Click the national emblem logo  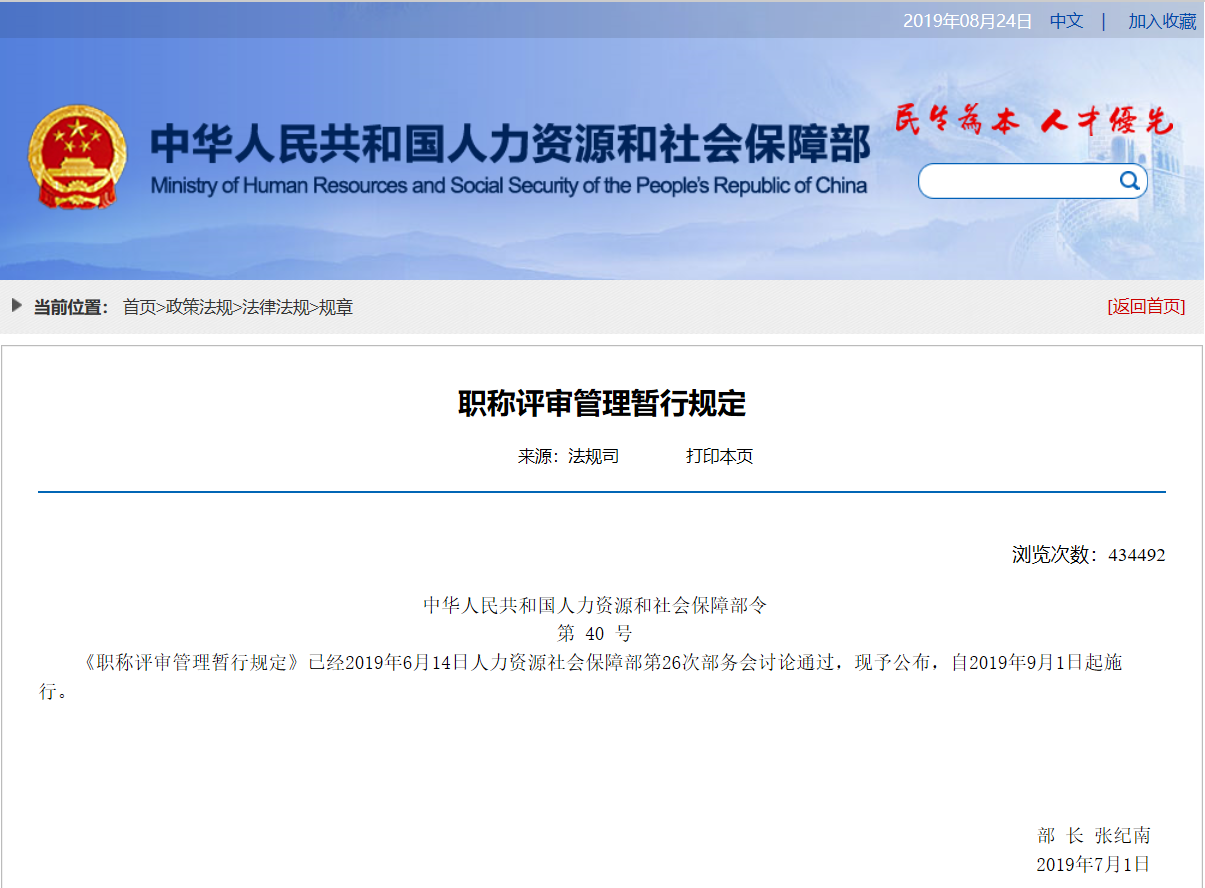pyautogui.click(x=77, y=158)
